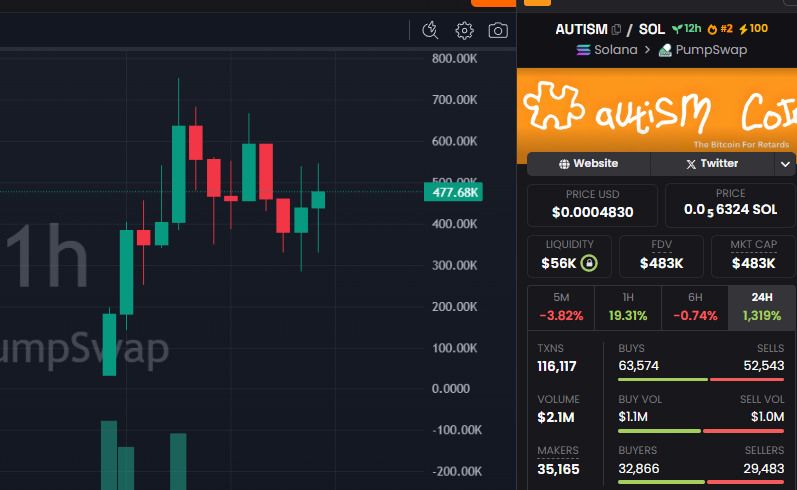
Task: Click the VOLUME value $2.1M
Action: (556, 417)
